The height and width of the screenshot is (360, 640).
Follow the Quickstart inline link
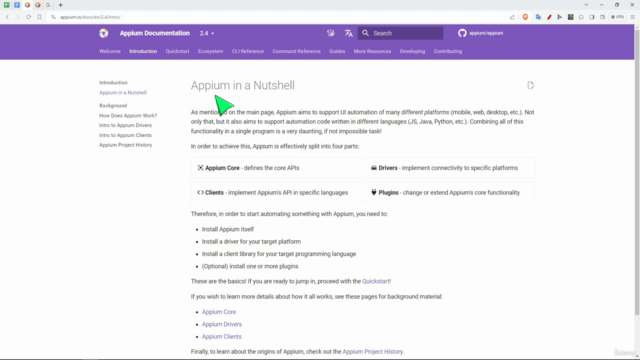point(376,281)
